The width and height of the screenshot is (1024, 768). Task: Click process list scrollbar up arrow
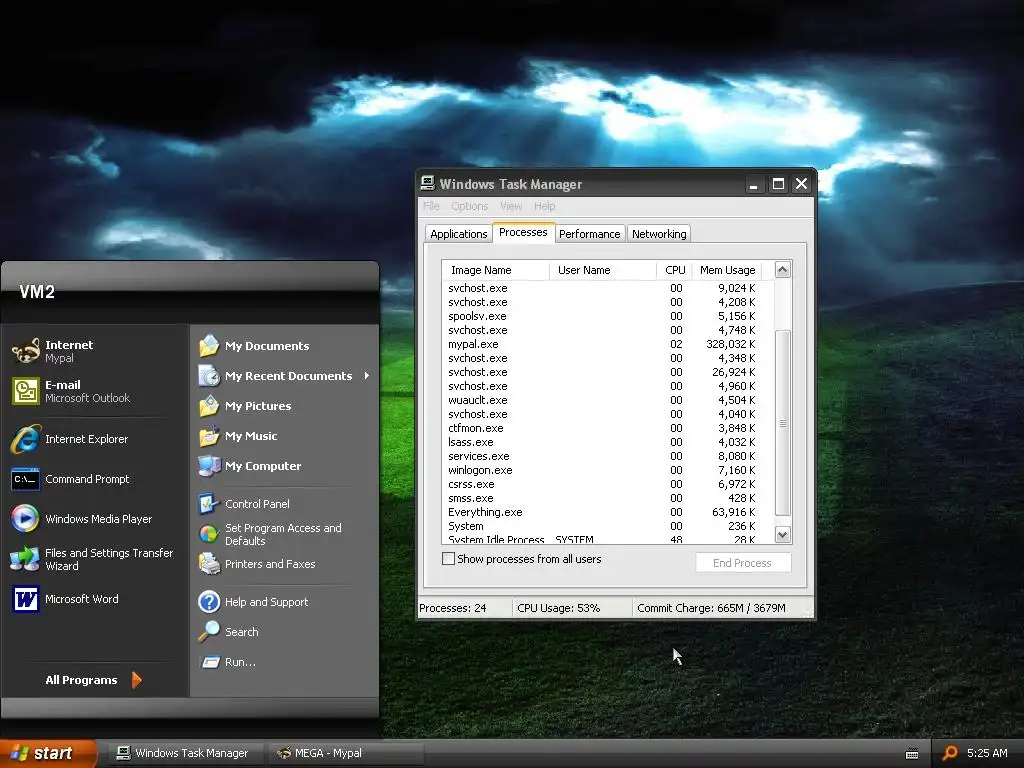(782, 270)
